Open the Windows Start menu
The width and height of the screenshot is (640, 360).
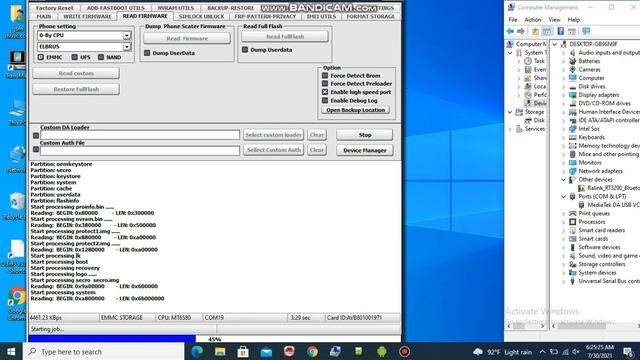point(11,351)
